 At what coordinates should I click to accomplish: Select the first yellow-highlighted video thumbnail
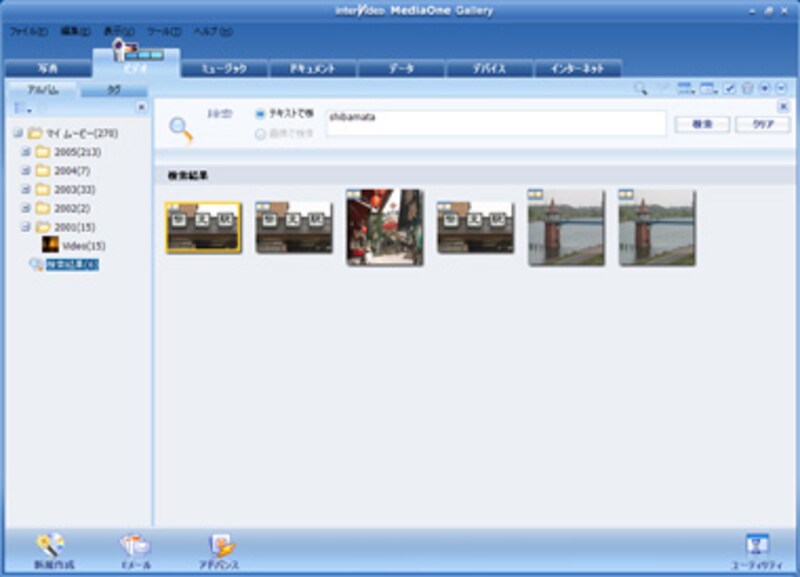203,228
